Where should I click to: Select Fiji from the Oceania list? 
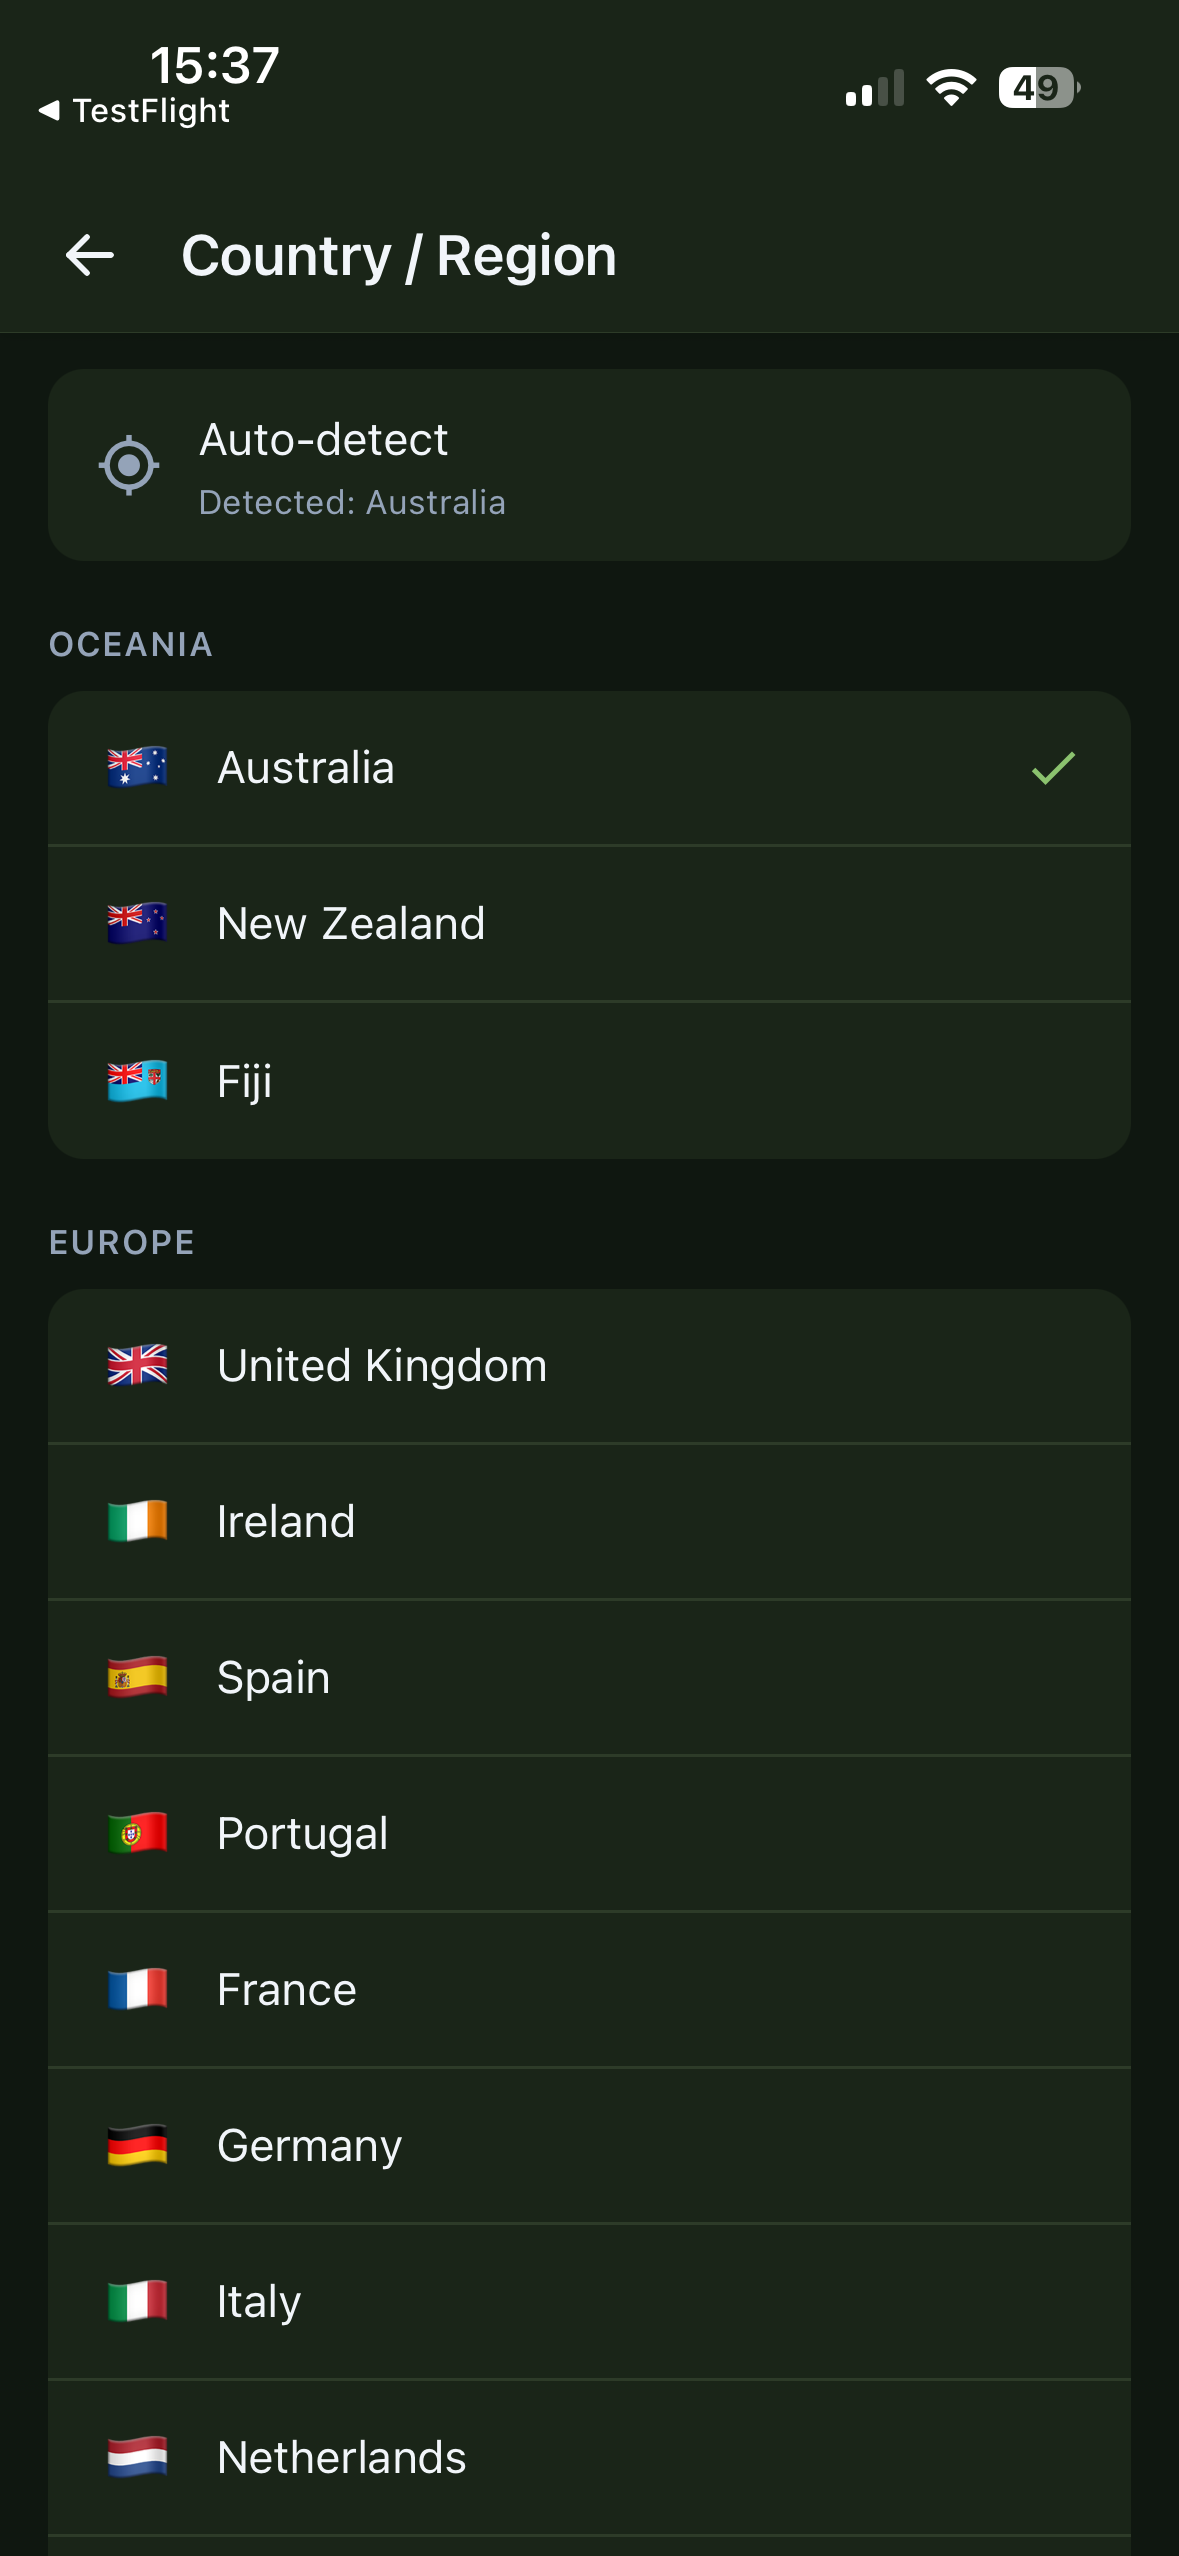[588, 1081]
